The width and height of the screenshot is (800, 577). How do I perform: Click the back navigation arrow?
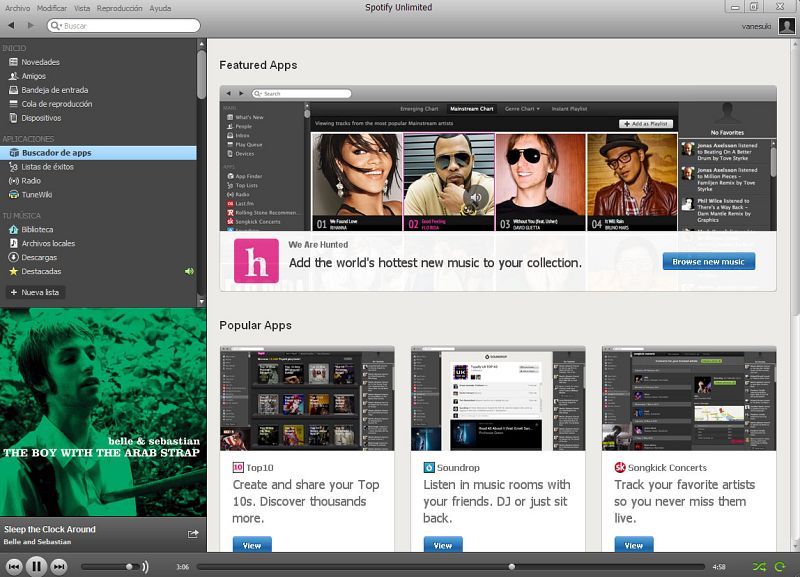pos(11,25)
